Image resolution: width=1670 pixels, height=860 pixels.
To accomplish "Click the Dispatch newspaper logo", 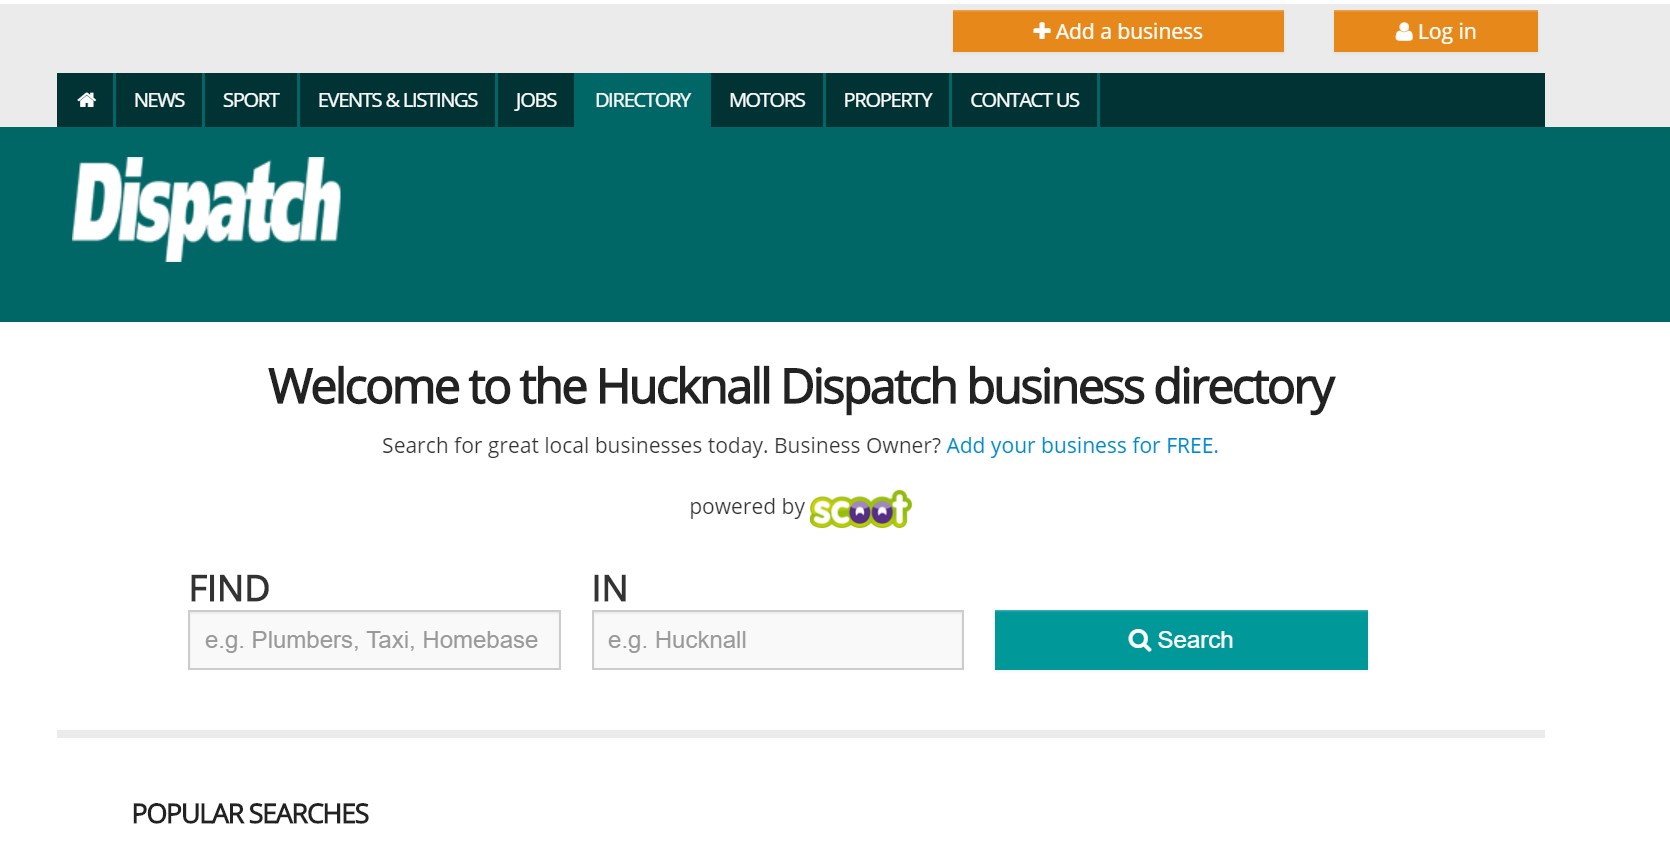I will 206,208.
